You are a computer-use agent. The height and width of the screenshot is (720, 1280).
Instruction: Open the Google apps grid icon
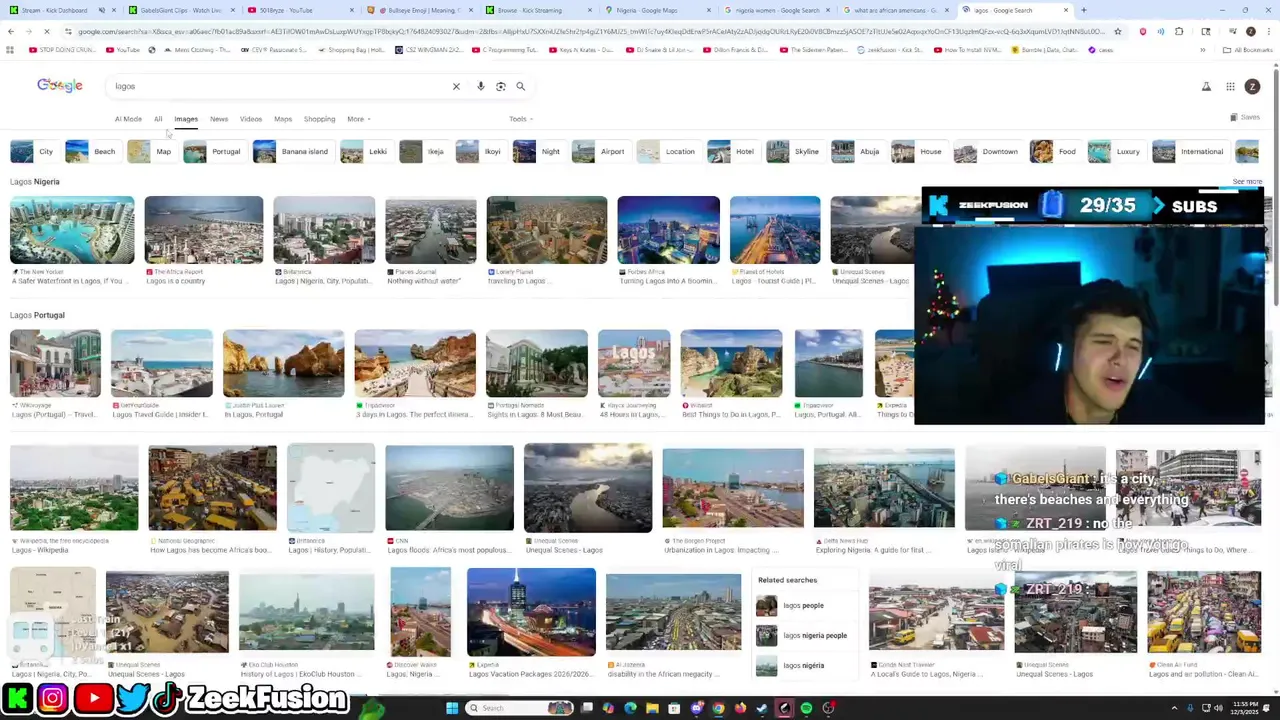coord(1230,87)
